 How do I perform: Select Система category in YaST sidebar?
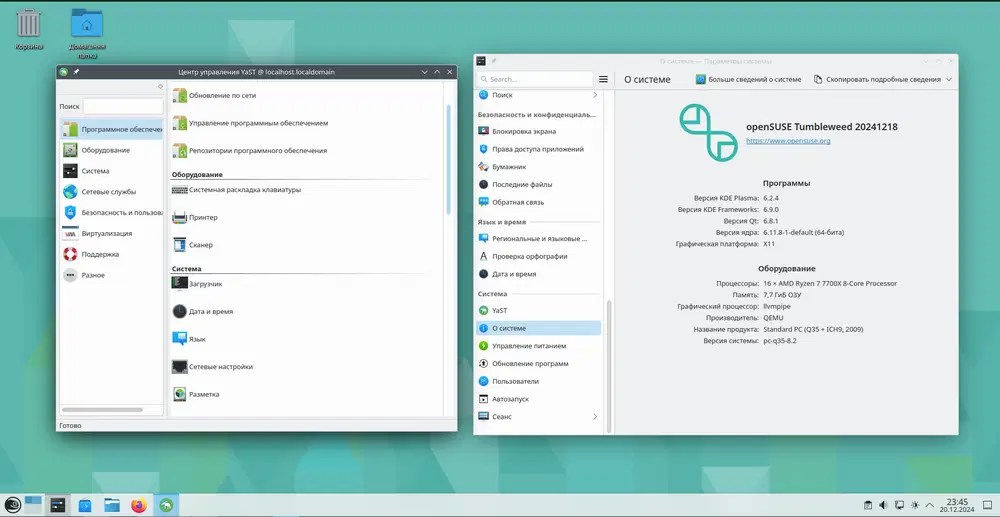(112, 171)
